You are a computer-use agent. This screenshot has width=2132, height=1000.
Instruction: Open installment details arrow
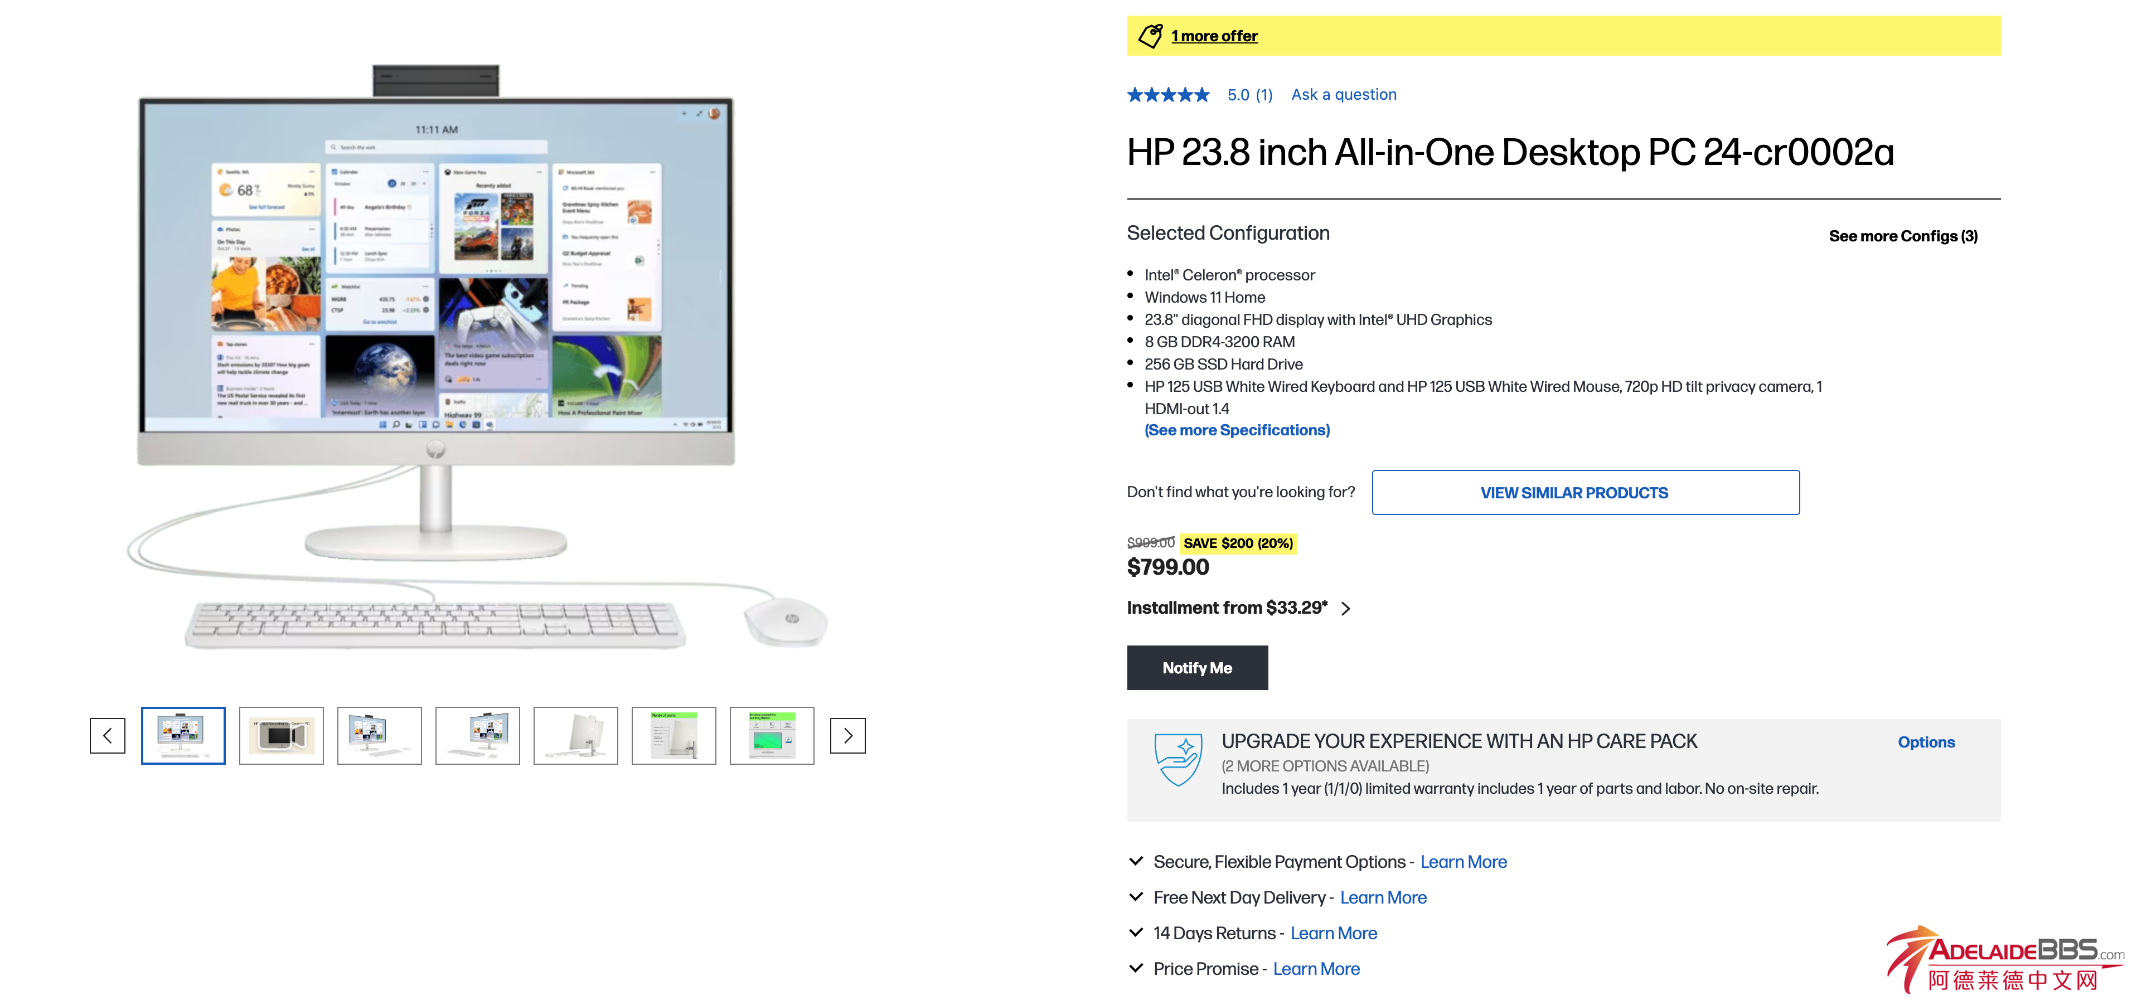click(x=1346, y=609)
